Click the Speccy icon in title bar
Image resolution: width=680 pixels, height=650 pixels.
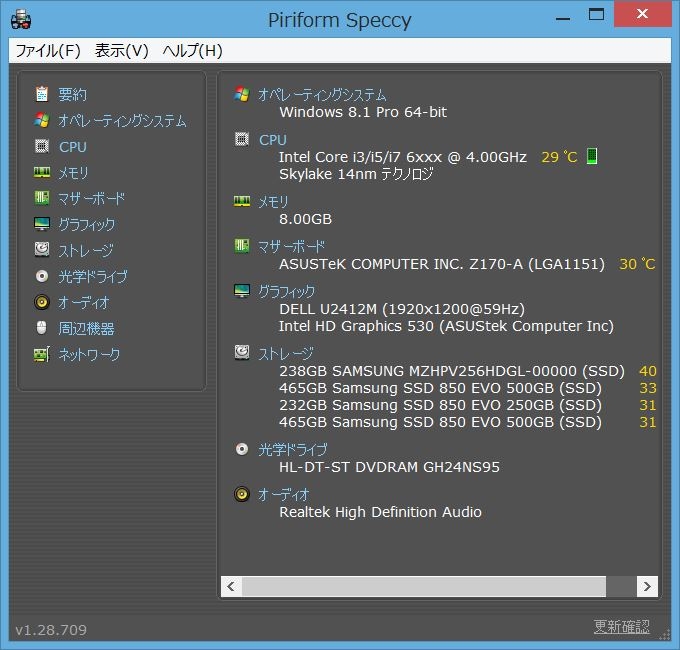(19, 18)
